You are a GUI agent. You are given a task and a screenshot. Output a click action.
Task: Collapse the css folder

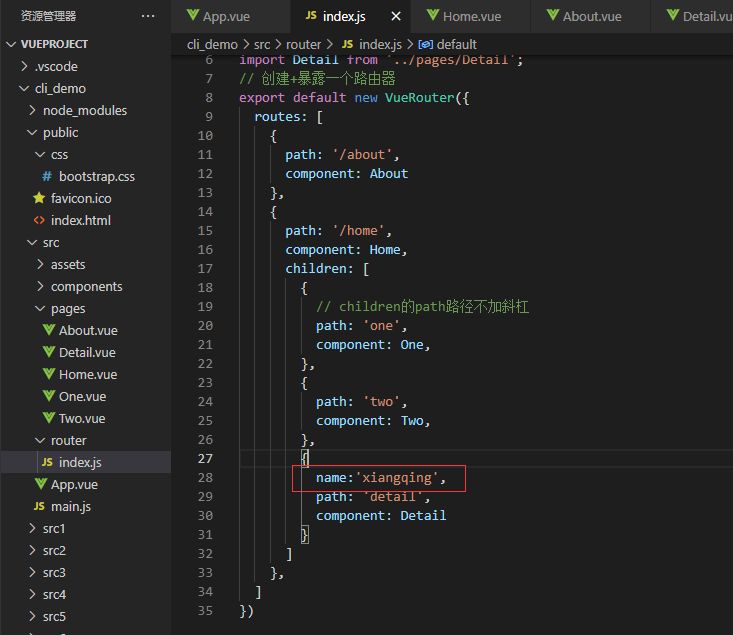(40, 154)
